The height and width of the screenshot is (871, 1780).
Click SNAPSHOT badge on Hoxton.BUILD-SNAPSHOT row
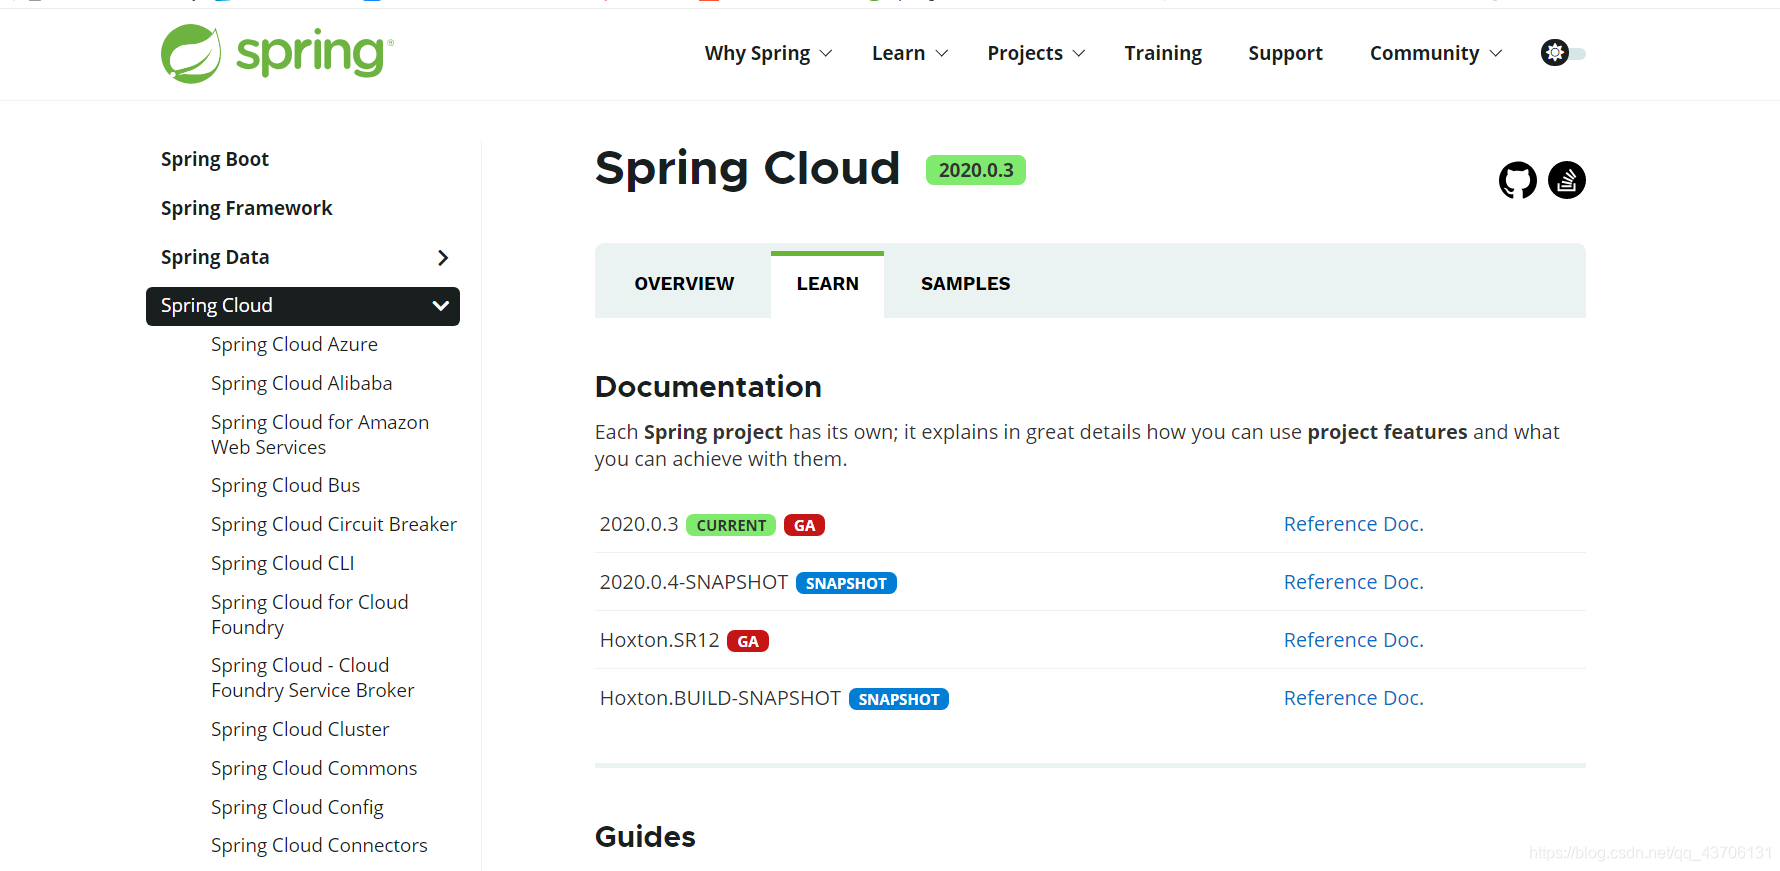[899, 699]
